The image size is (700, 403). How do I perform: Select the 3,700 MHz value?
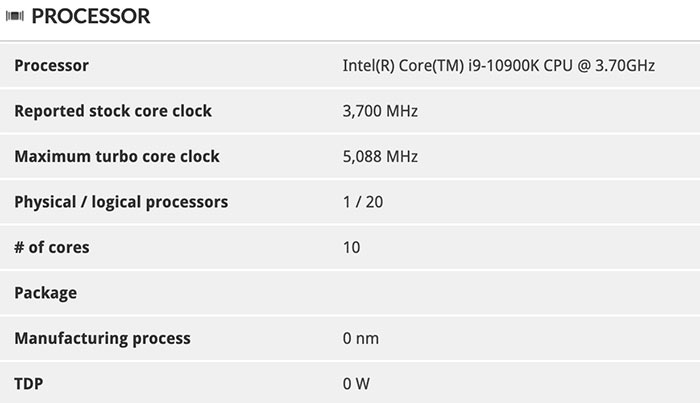380,111
